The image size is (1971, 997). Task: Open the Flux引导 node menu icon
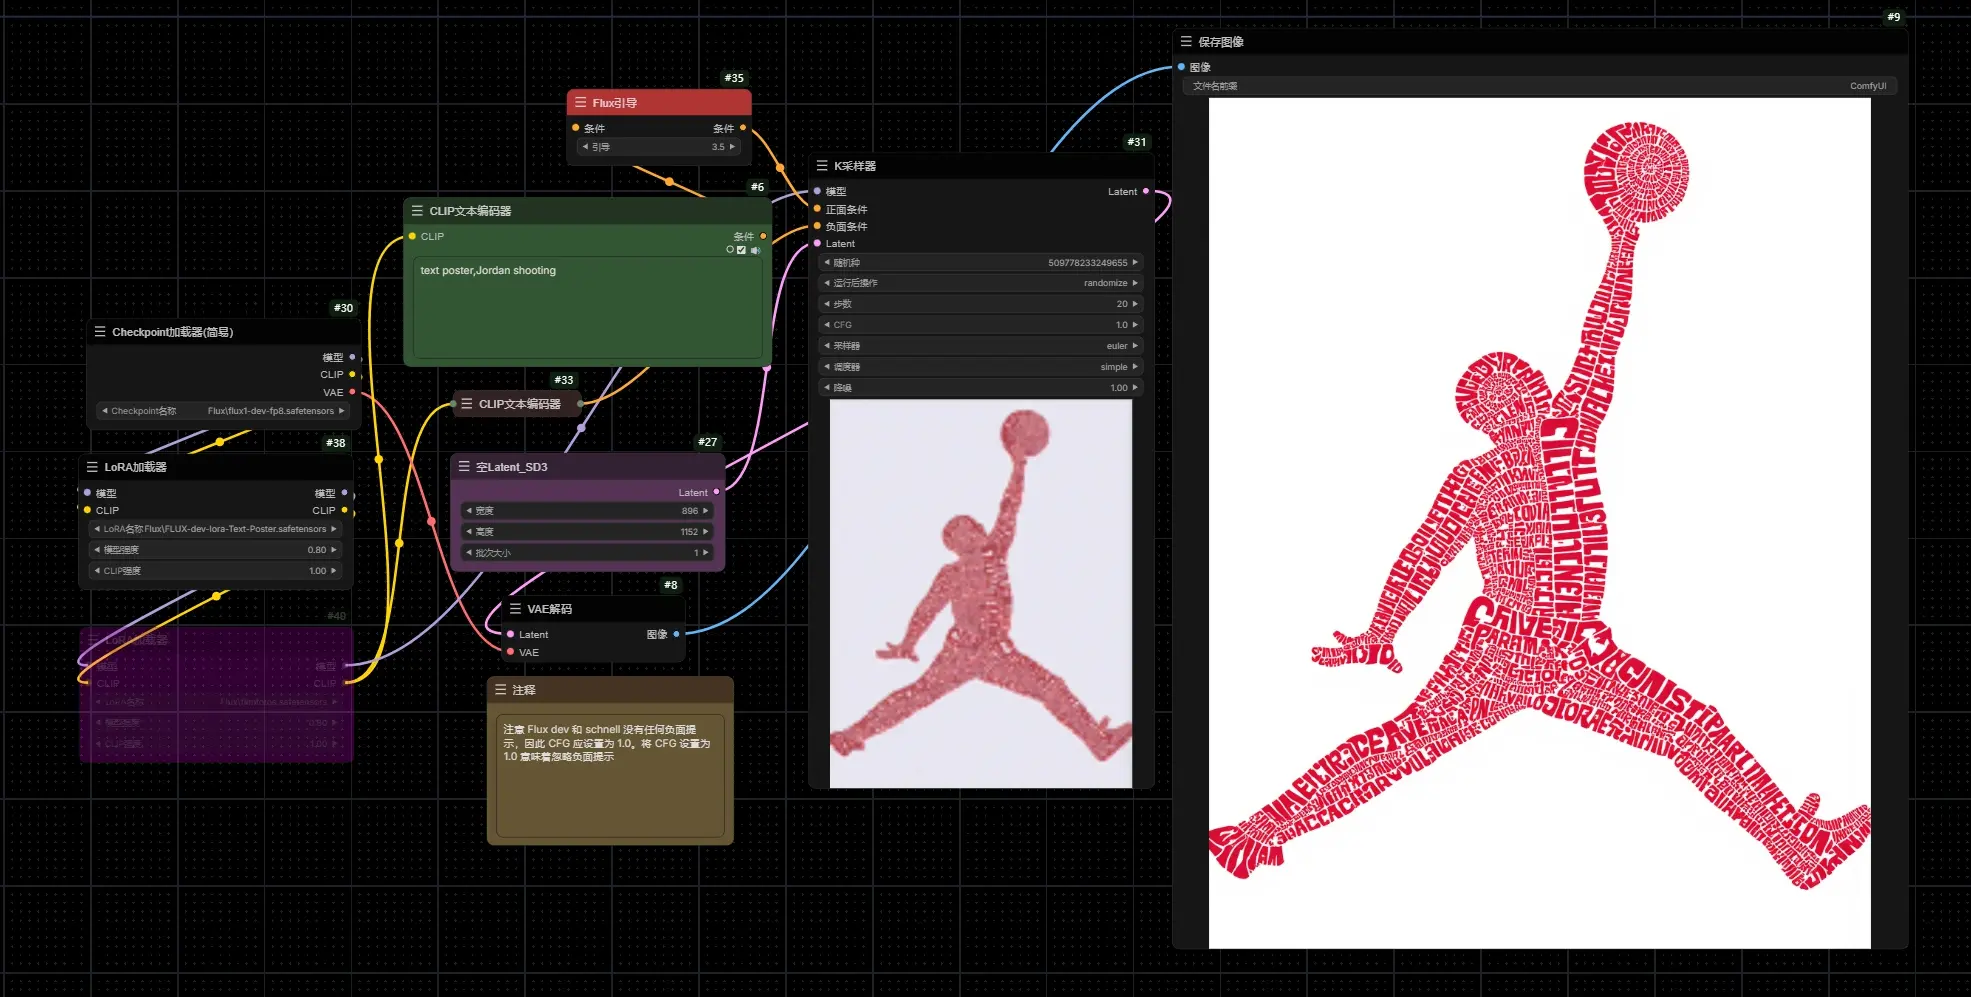point(580,102)
